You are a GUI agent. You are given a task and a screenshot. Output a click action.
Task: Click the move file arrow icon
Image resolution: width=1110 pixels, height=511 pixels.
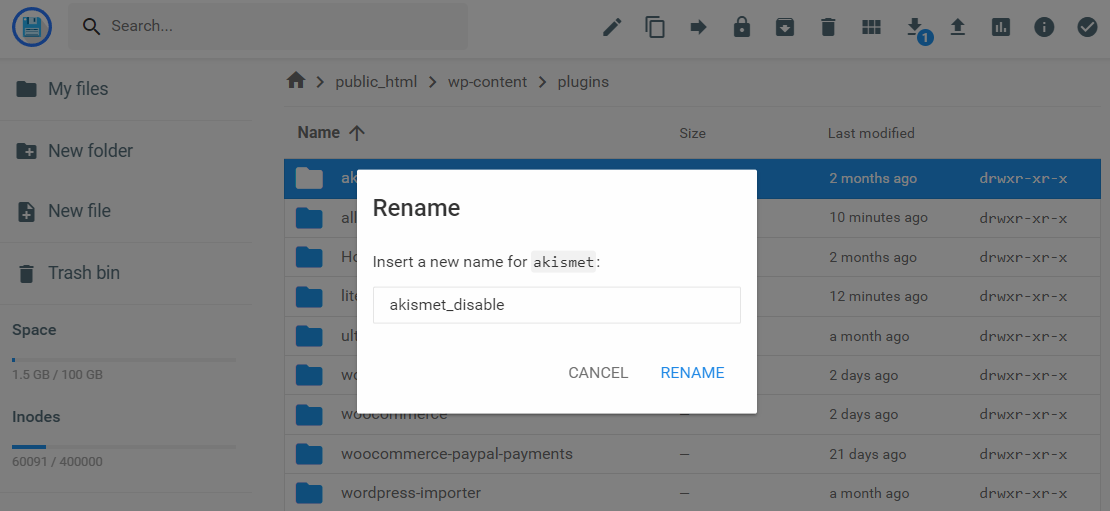coord(698,27)
